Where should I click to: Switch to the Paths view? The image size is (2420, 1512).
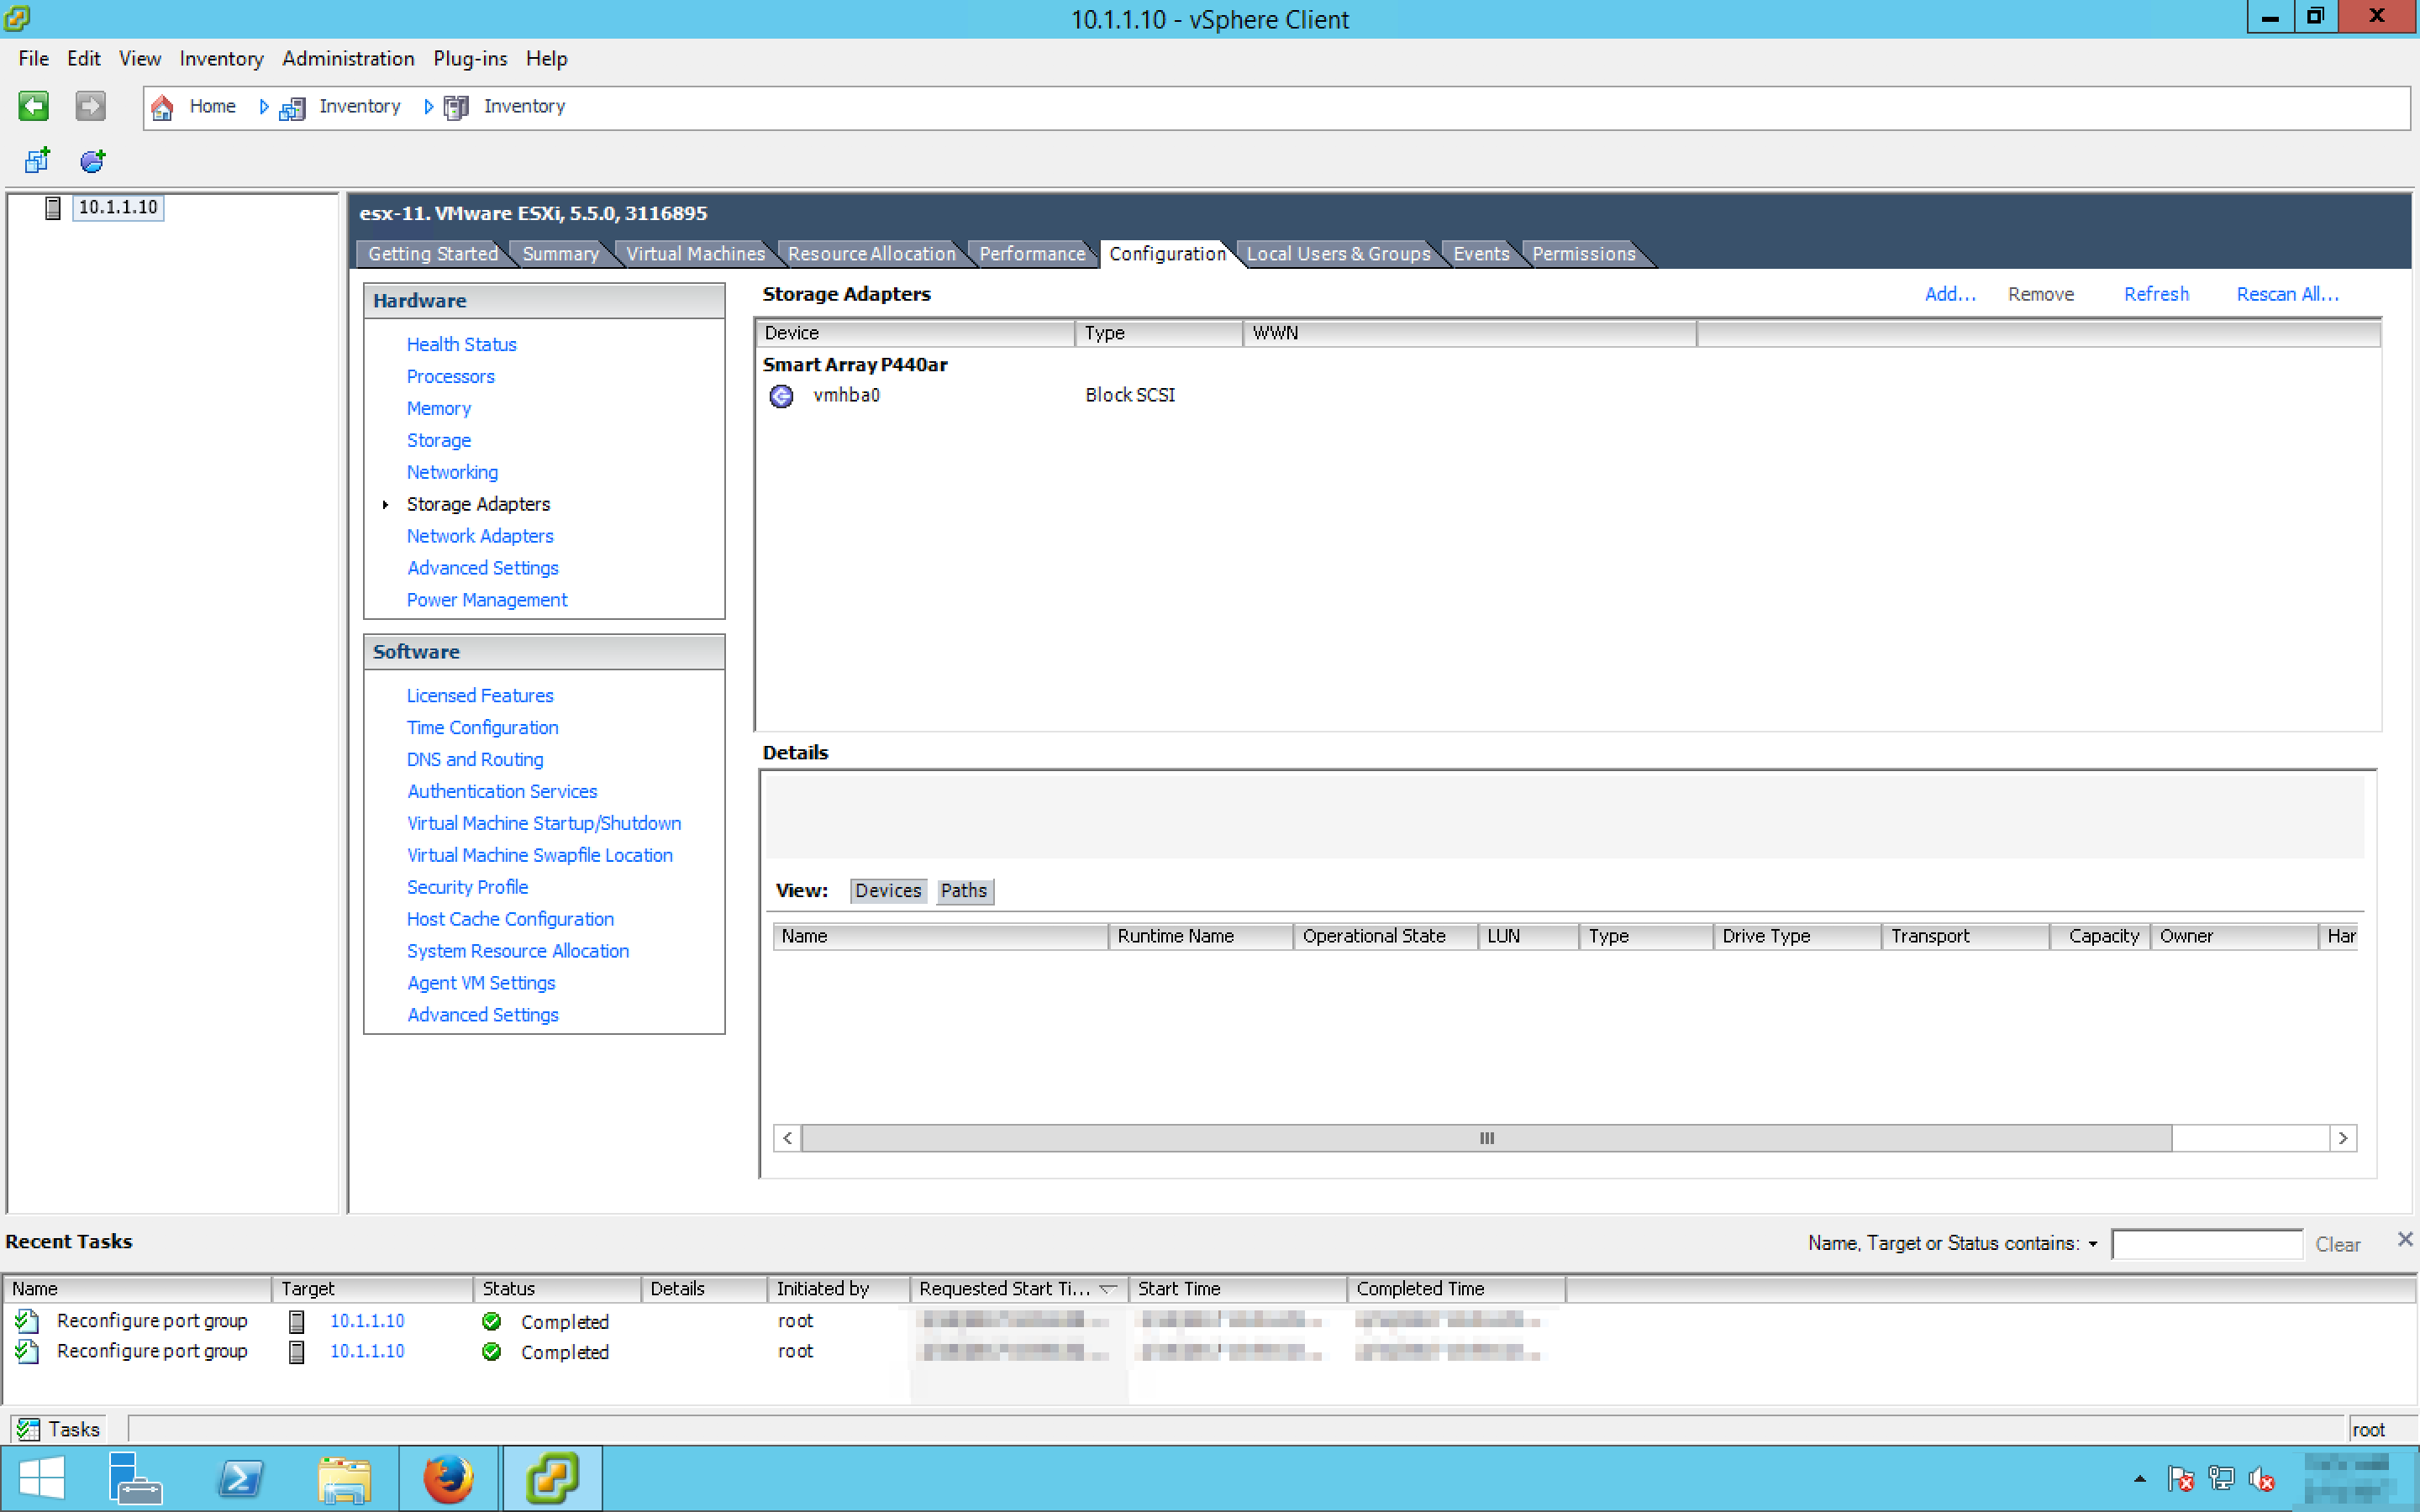[x=963, y=890]
